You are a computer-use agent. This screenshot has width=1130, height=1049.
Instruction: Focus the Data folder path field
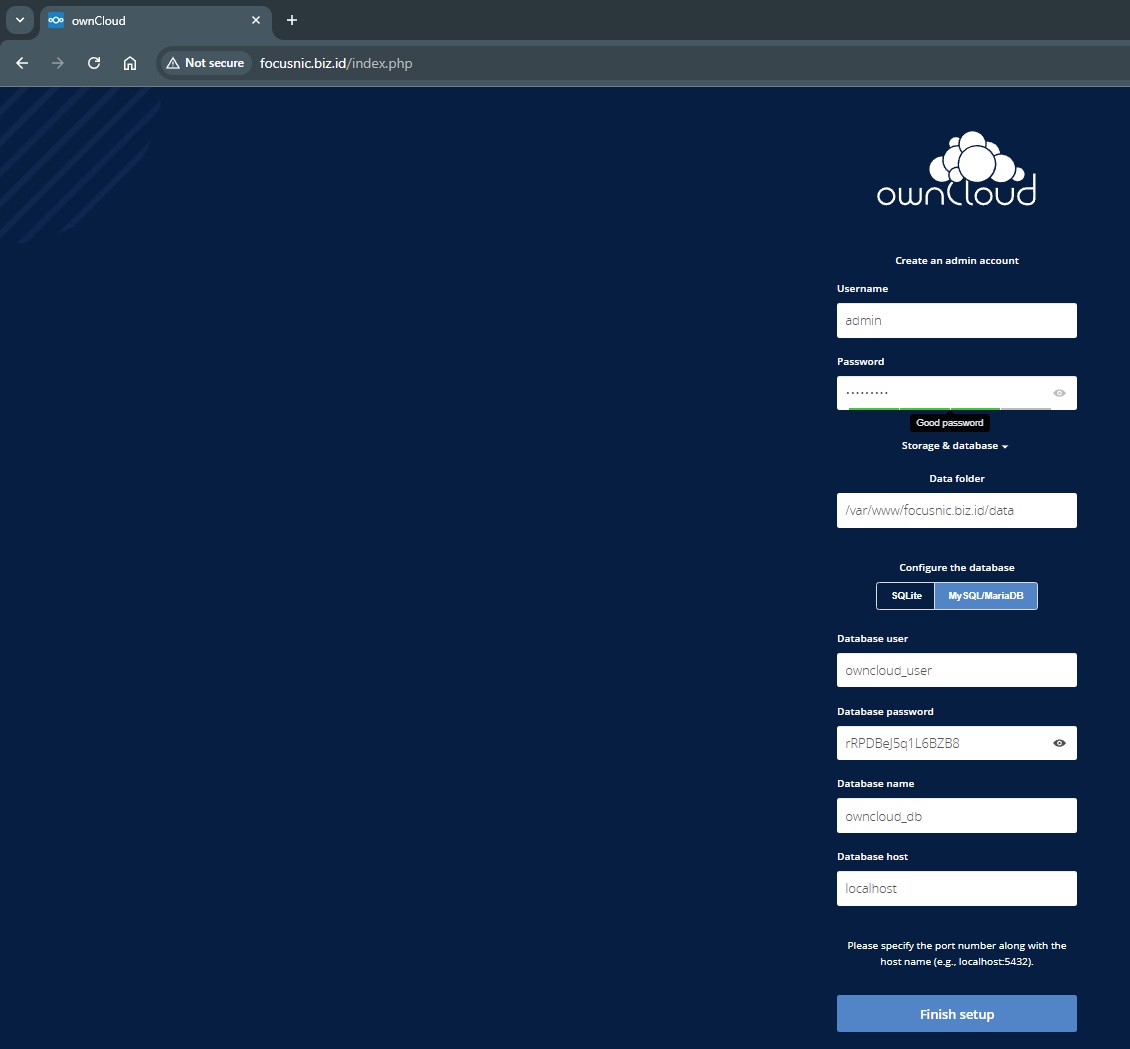(956, 510)
